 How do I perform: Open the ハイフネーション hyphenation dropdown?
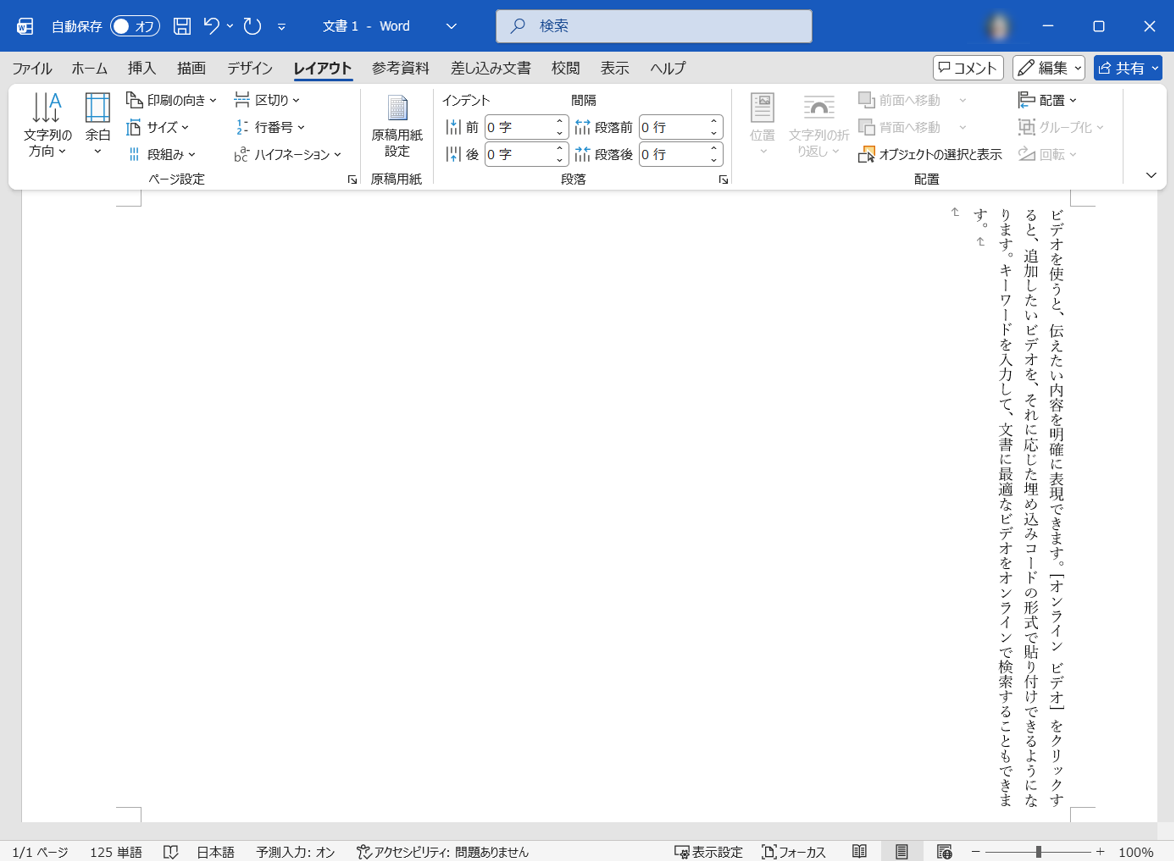(x=288, y=154)
